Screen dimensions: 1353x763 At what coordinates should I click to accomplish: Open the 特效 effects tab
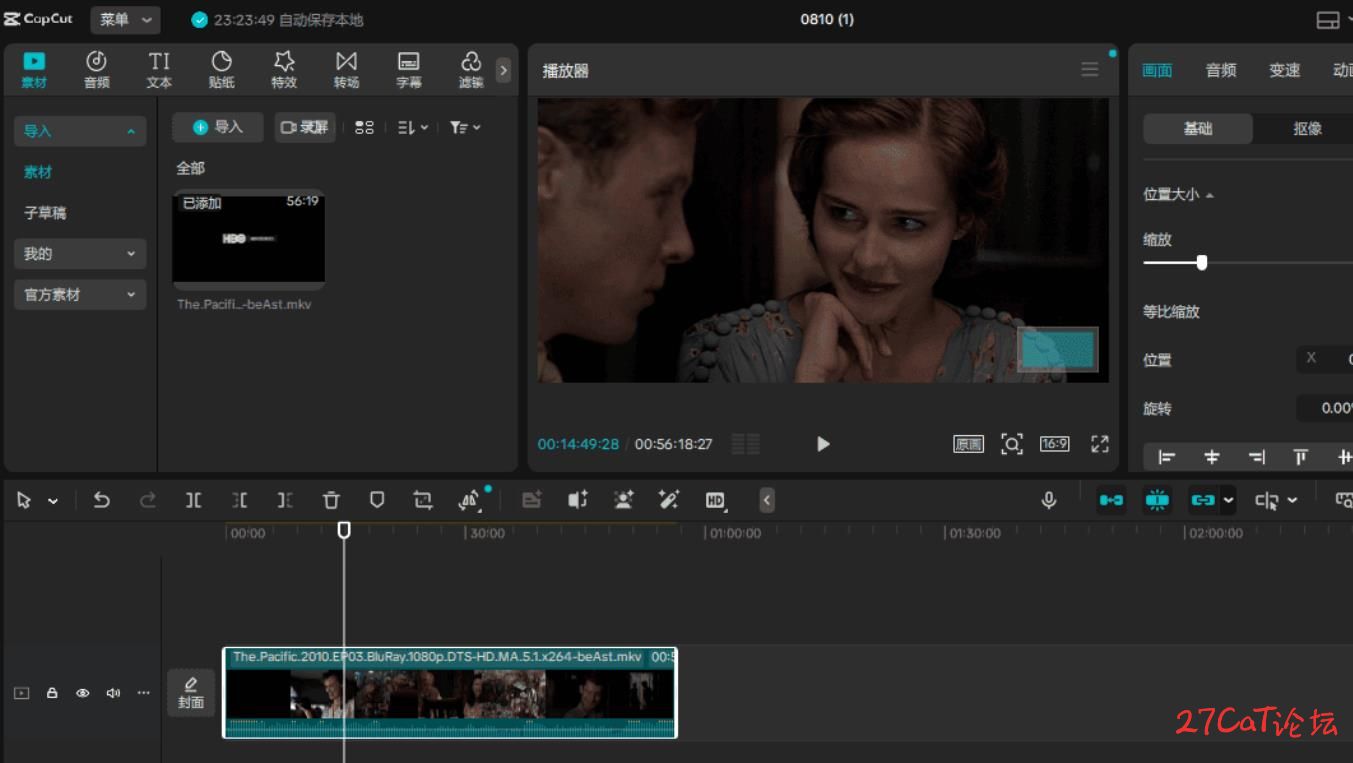point(284,70)
